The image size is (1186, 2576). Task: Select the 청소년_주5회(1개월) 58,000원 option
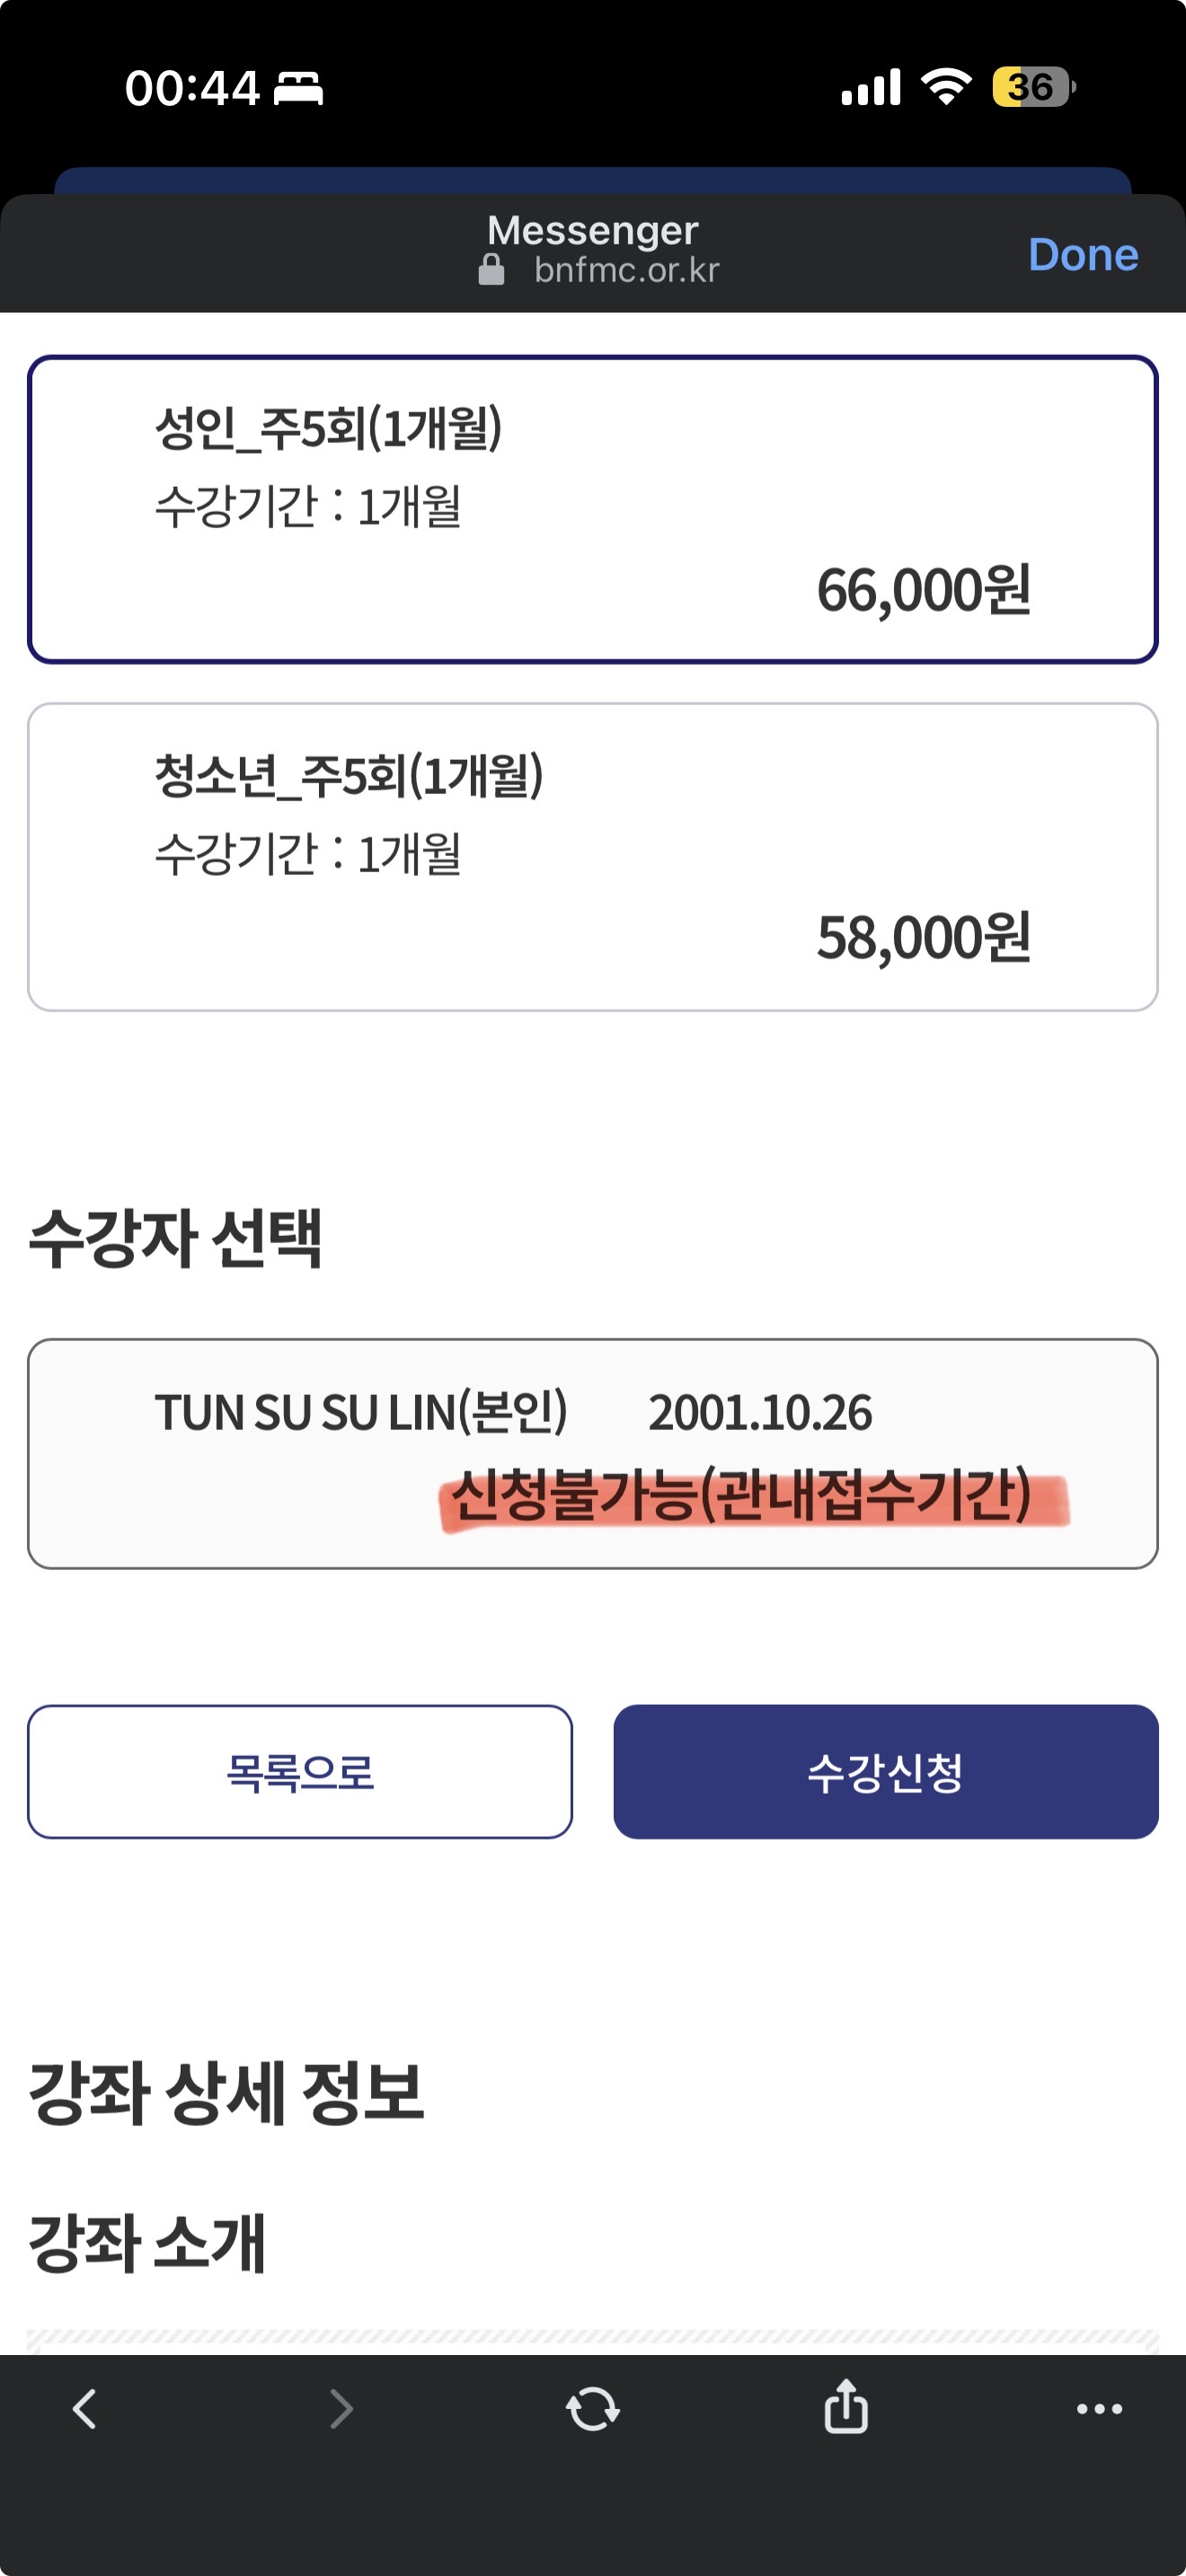593,857
